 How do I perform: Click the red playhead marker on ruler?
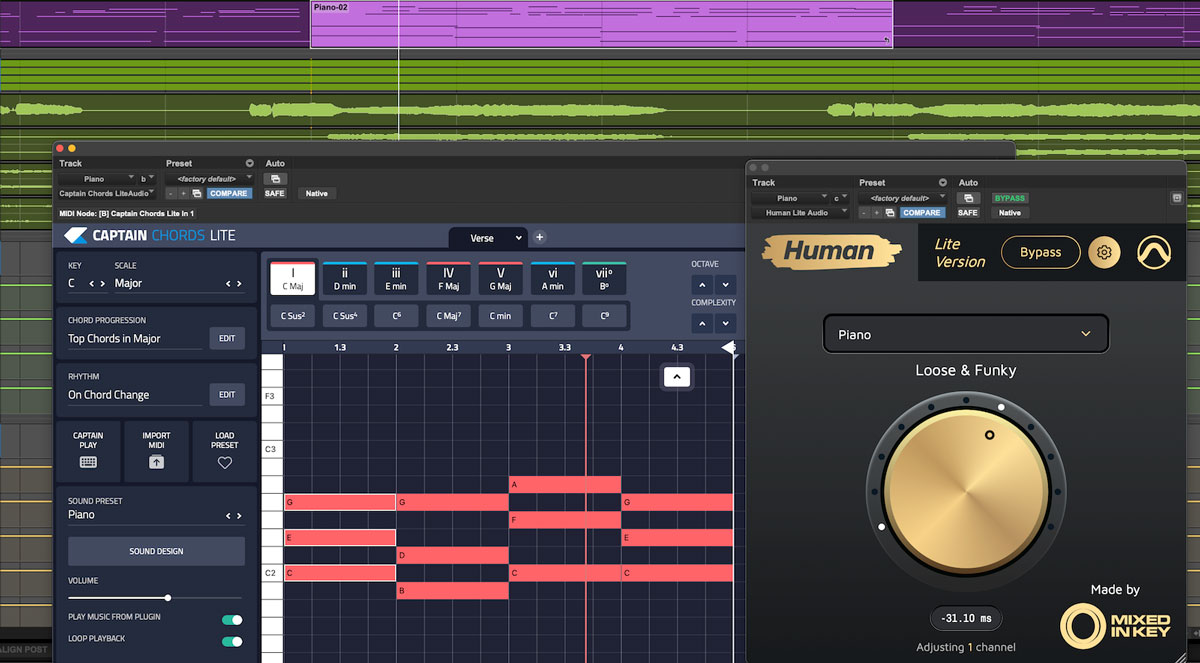click(x=585, y=356)
